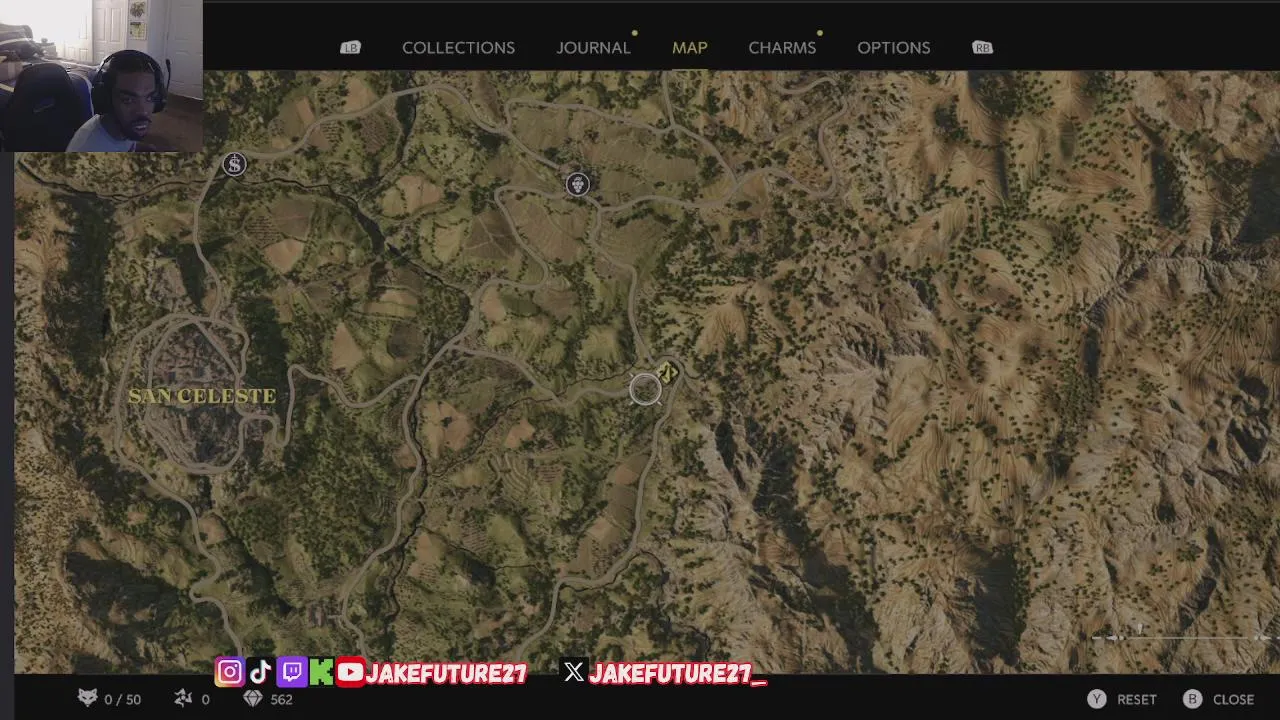The height and width of the screenshot is (720, 1280).
Task: Open the Charms tab
Action: (x=782, y=48)
